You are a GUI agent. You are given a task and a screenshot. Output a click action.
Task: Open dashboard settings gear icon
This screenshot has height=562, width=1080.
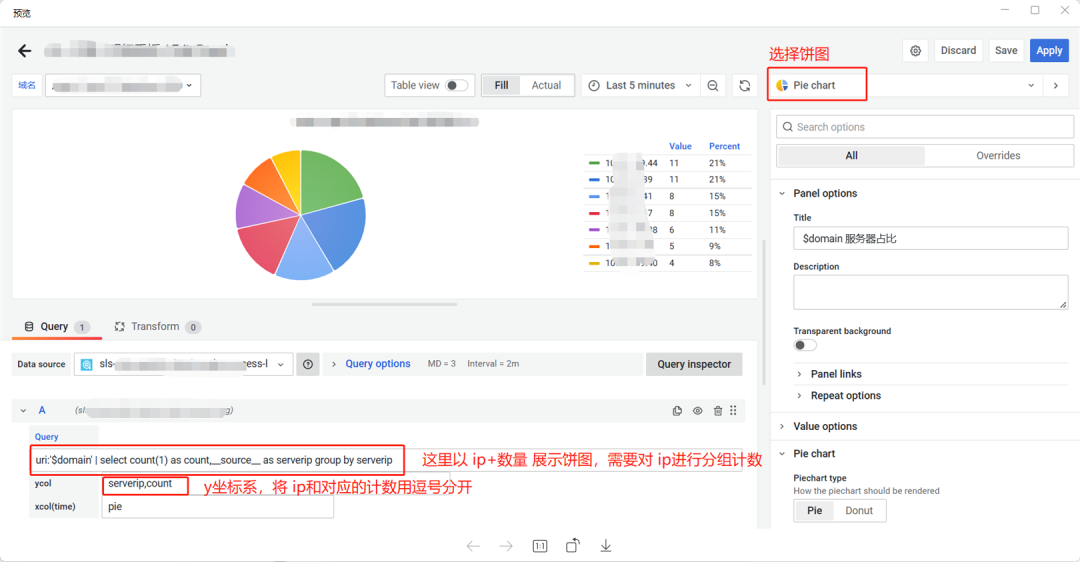pos(915,51)
